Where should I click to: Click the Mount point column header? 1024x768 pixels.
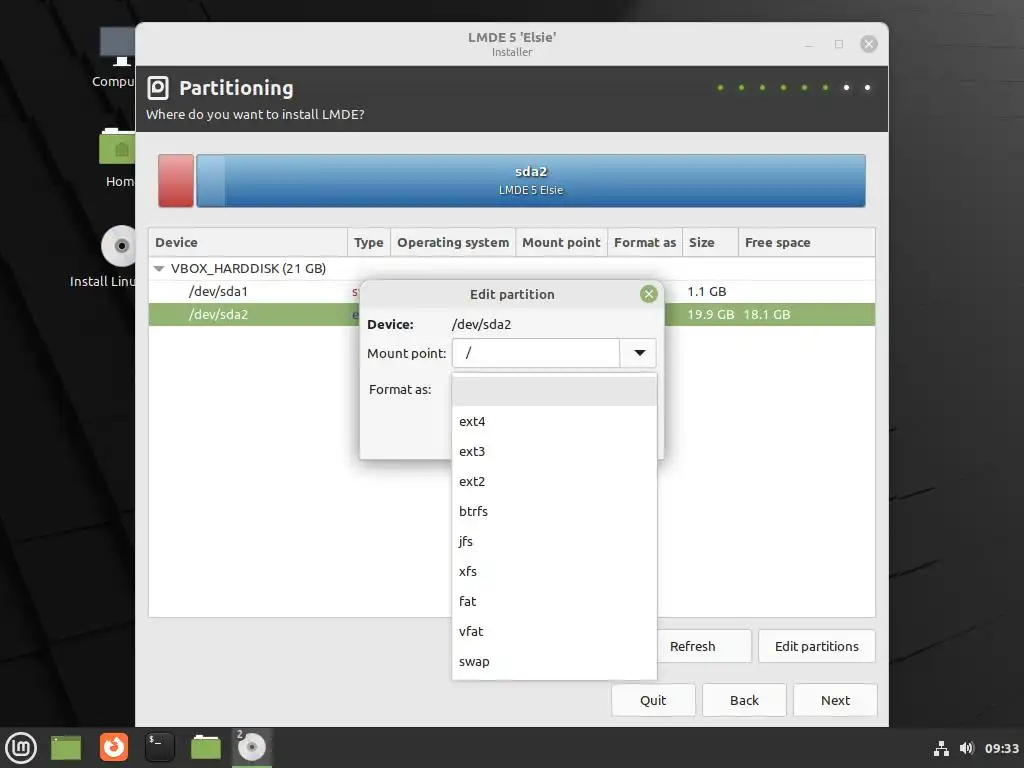point(561,242)
